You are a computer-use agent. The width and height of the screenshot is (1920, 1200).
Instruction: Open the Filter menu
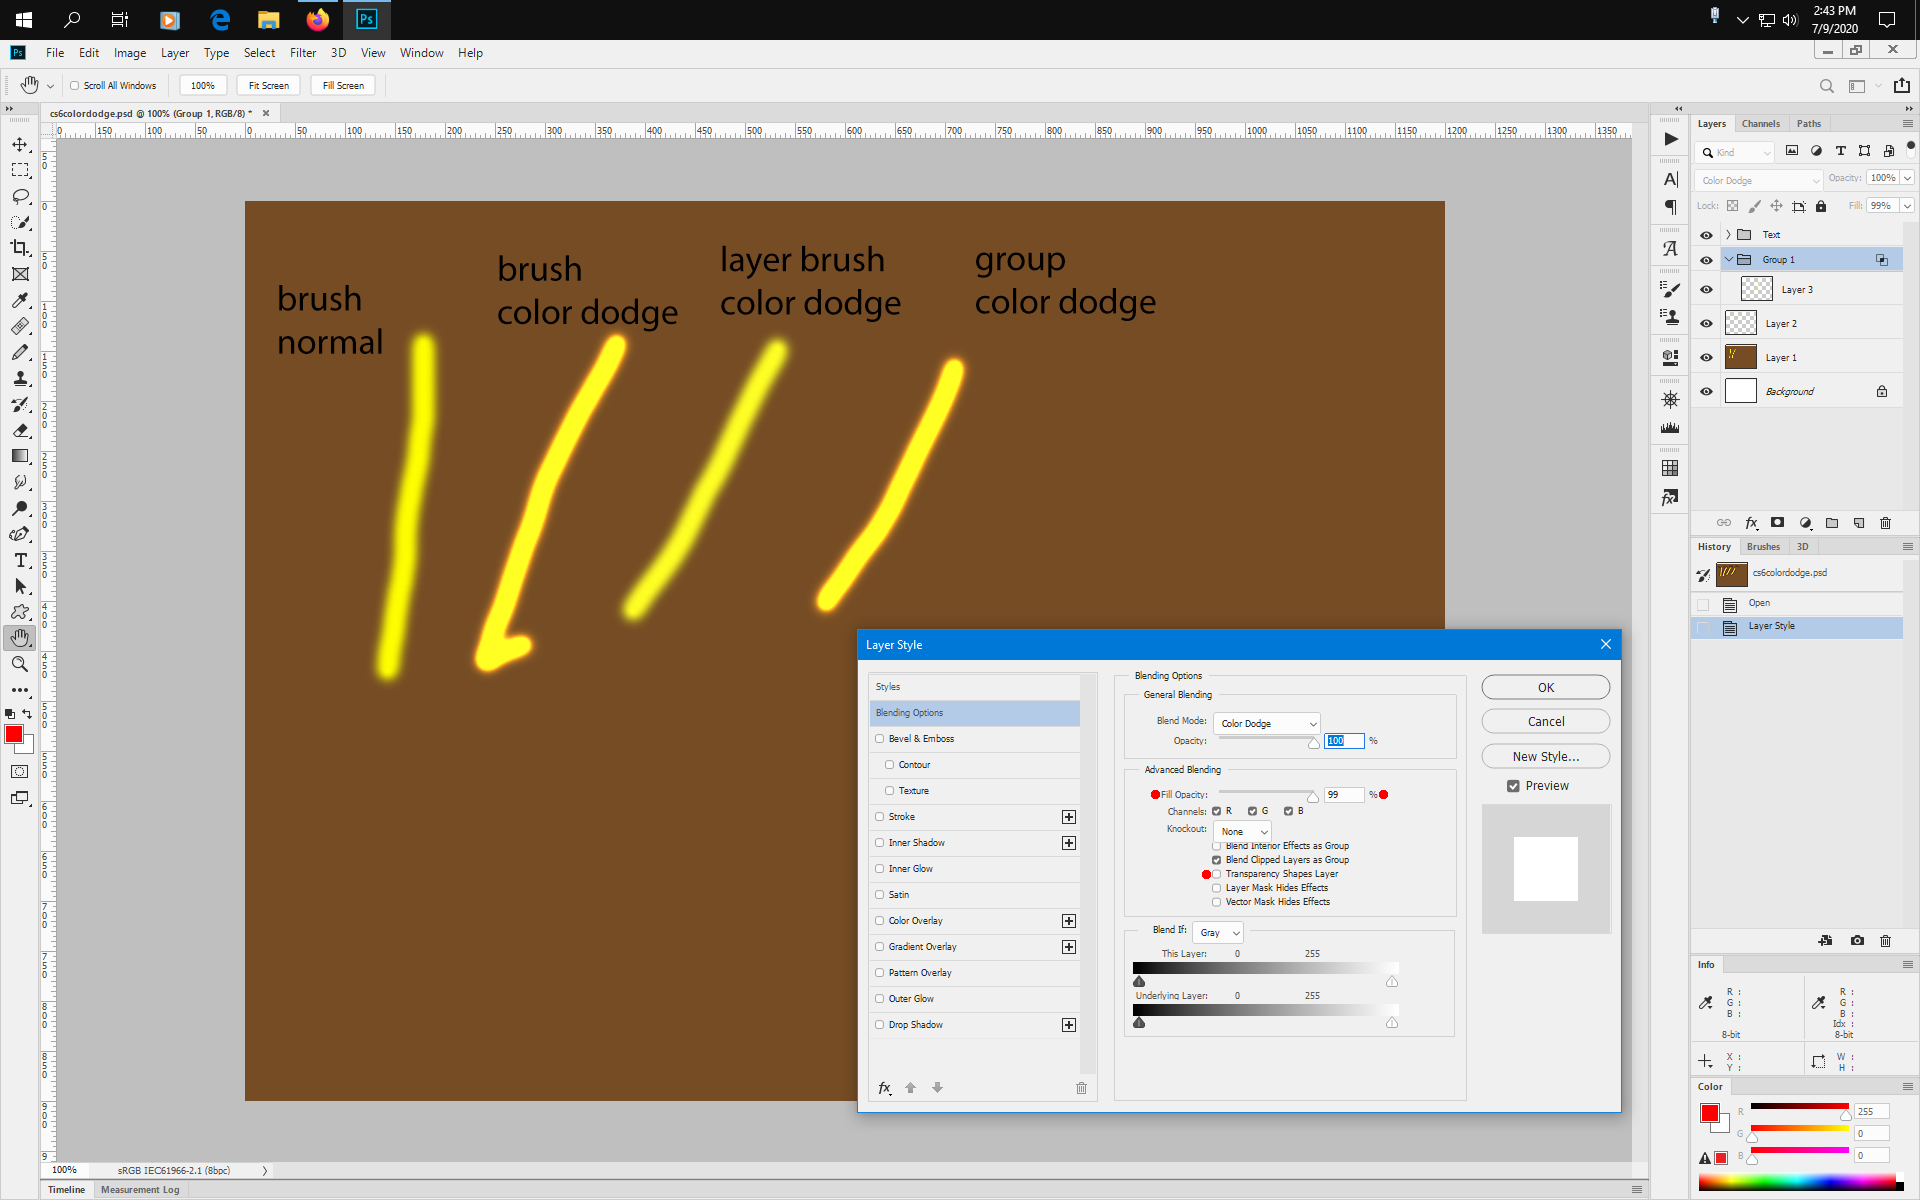point(302,53)
